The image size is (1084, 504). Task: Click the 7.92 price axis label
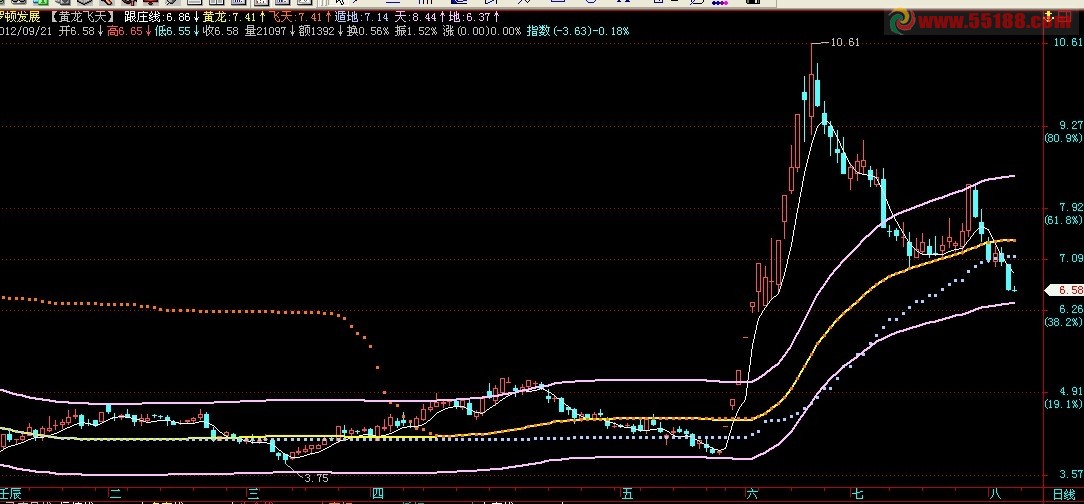click(1071, 207)
